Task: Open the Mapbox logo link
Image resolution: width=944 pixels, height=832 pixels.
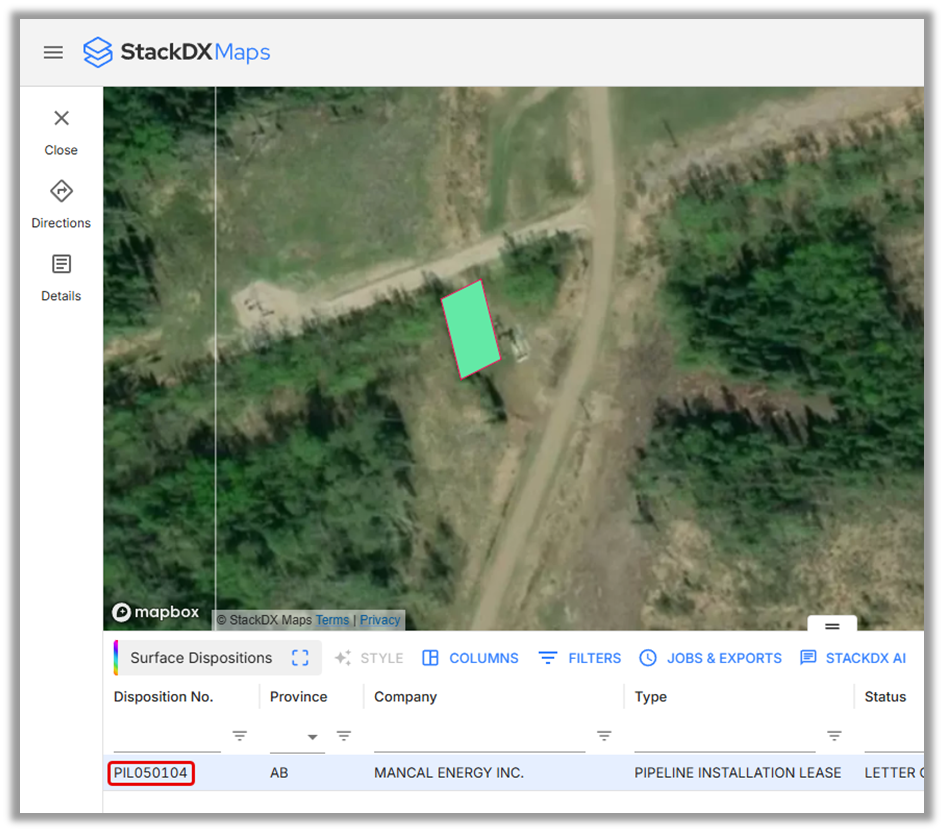Action: pyautogui.click(x=156, y=612)
